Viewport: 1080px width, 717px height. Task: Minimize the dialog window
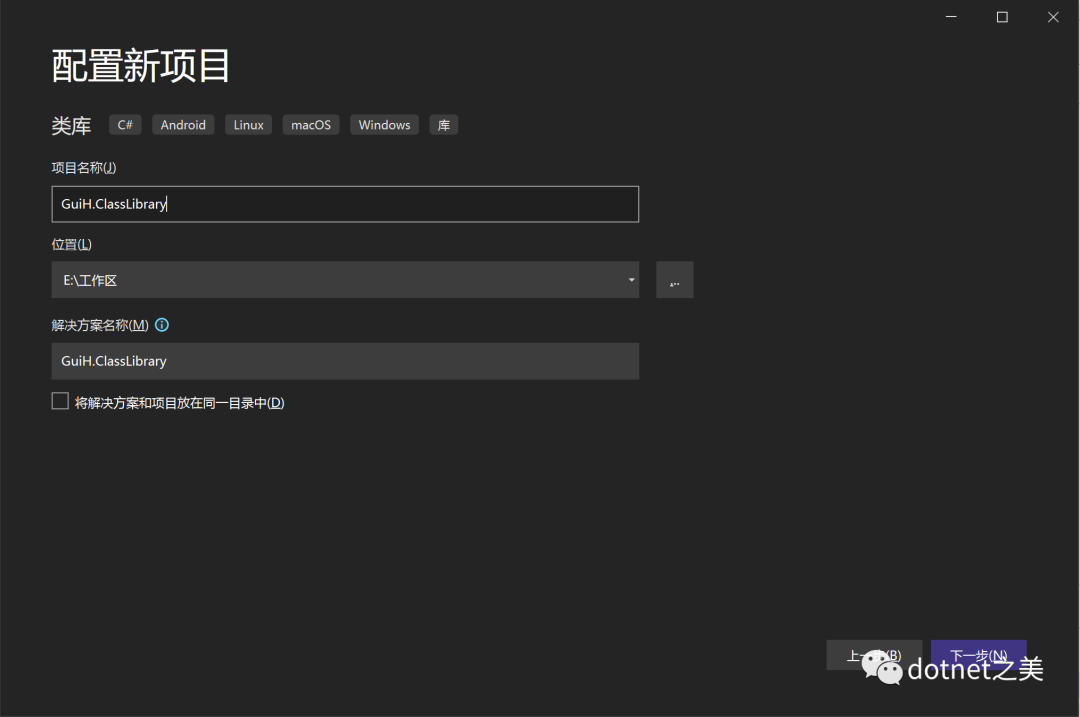coord(951,17)
